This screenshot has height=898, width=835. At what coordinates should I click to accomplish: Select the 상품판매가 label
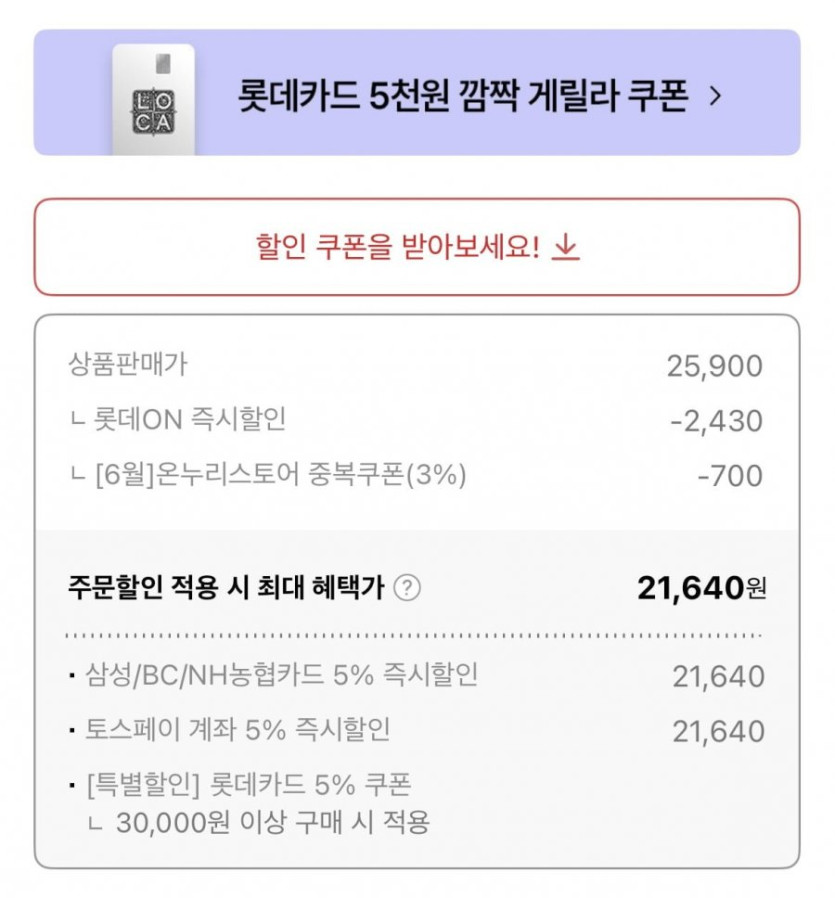pyautogui.click(x=128, y=365)
